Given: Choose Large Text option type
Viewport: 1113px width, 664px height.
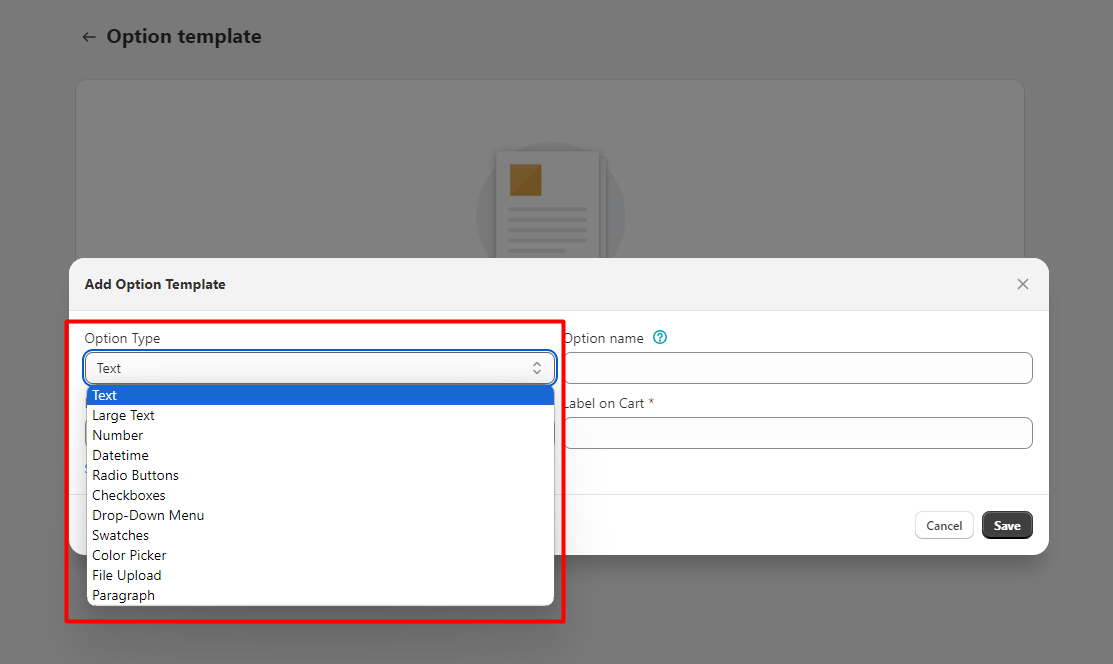Looking at the screenshot, I should coord(123,416).
